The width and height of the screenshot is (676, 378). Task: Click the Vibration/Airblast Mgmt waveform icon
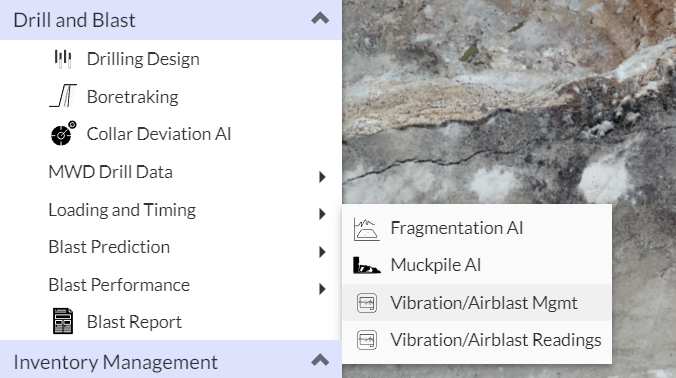point(367,303)
